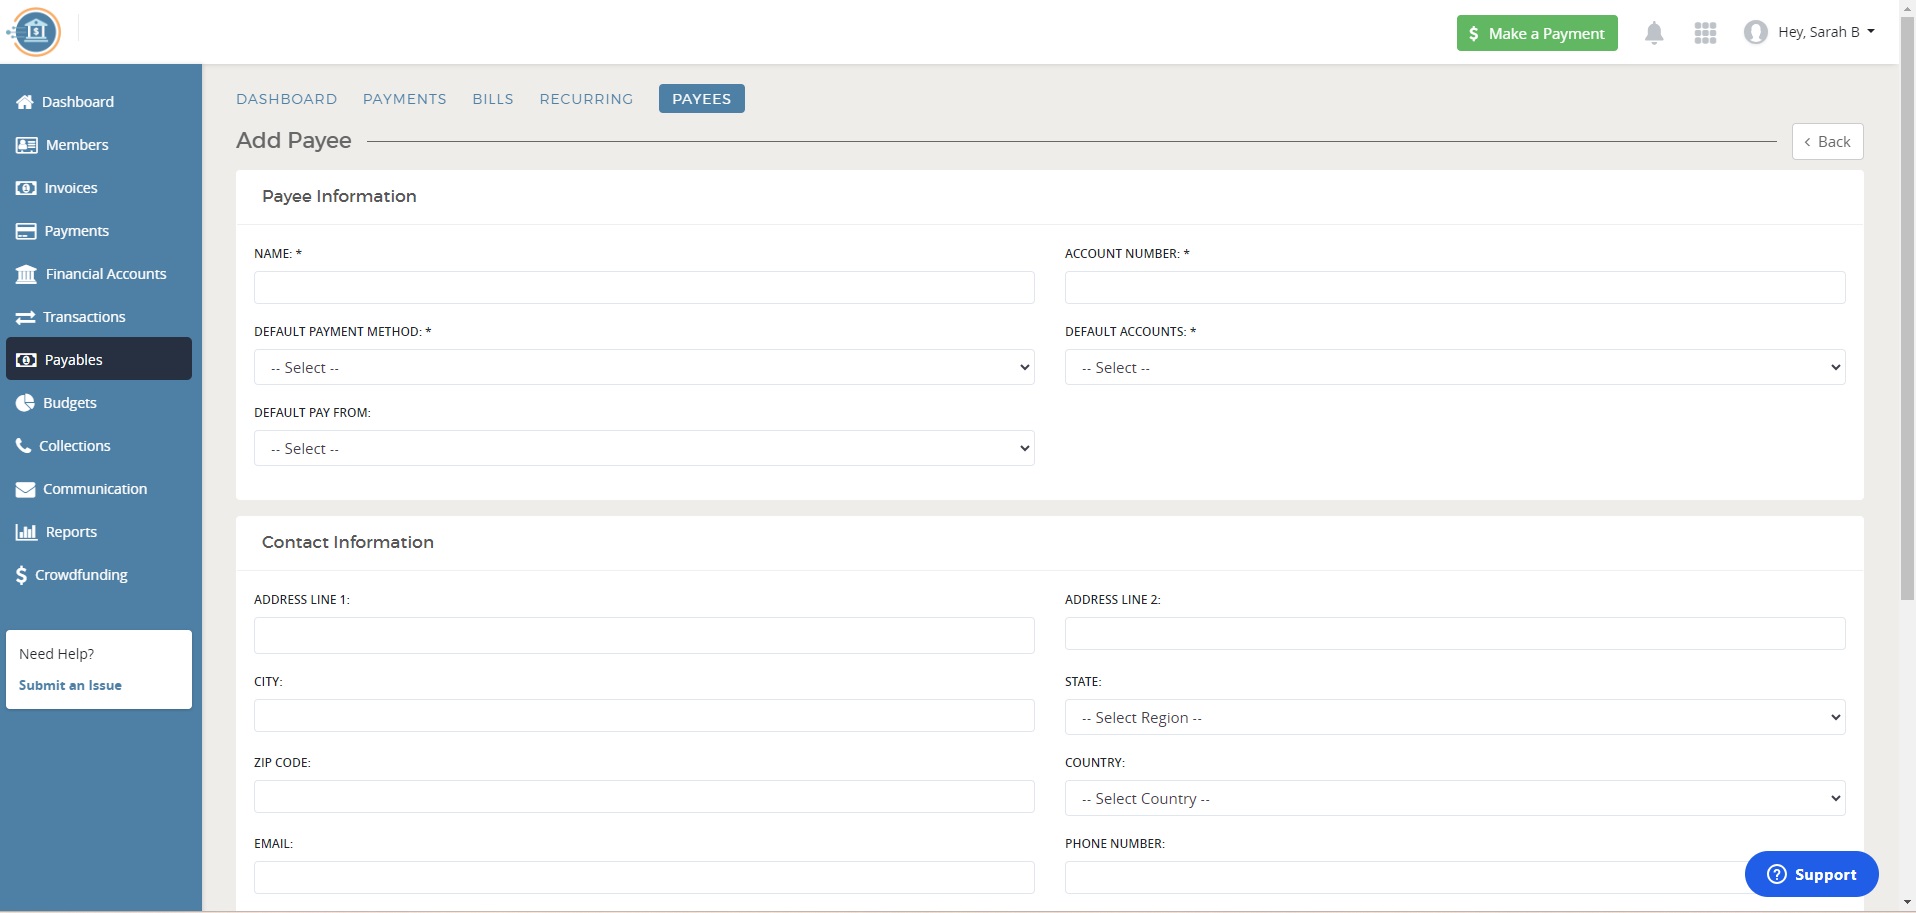Expand the Default Payment Method dropdown

click(644, 367)
